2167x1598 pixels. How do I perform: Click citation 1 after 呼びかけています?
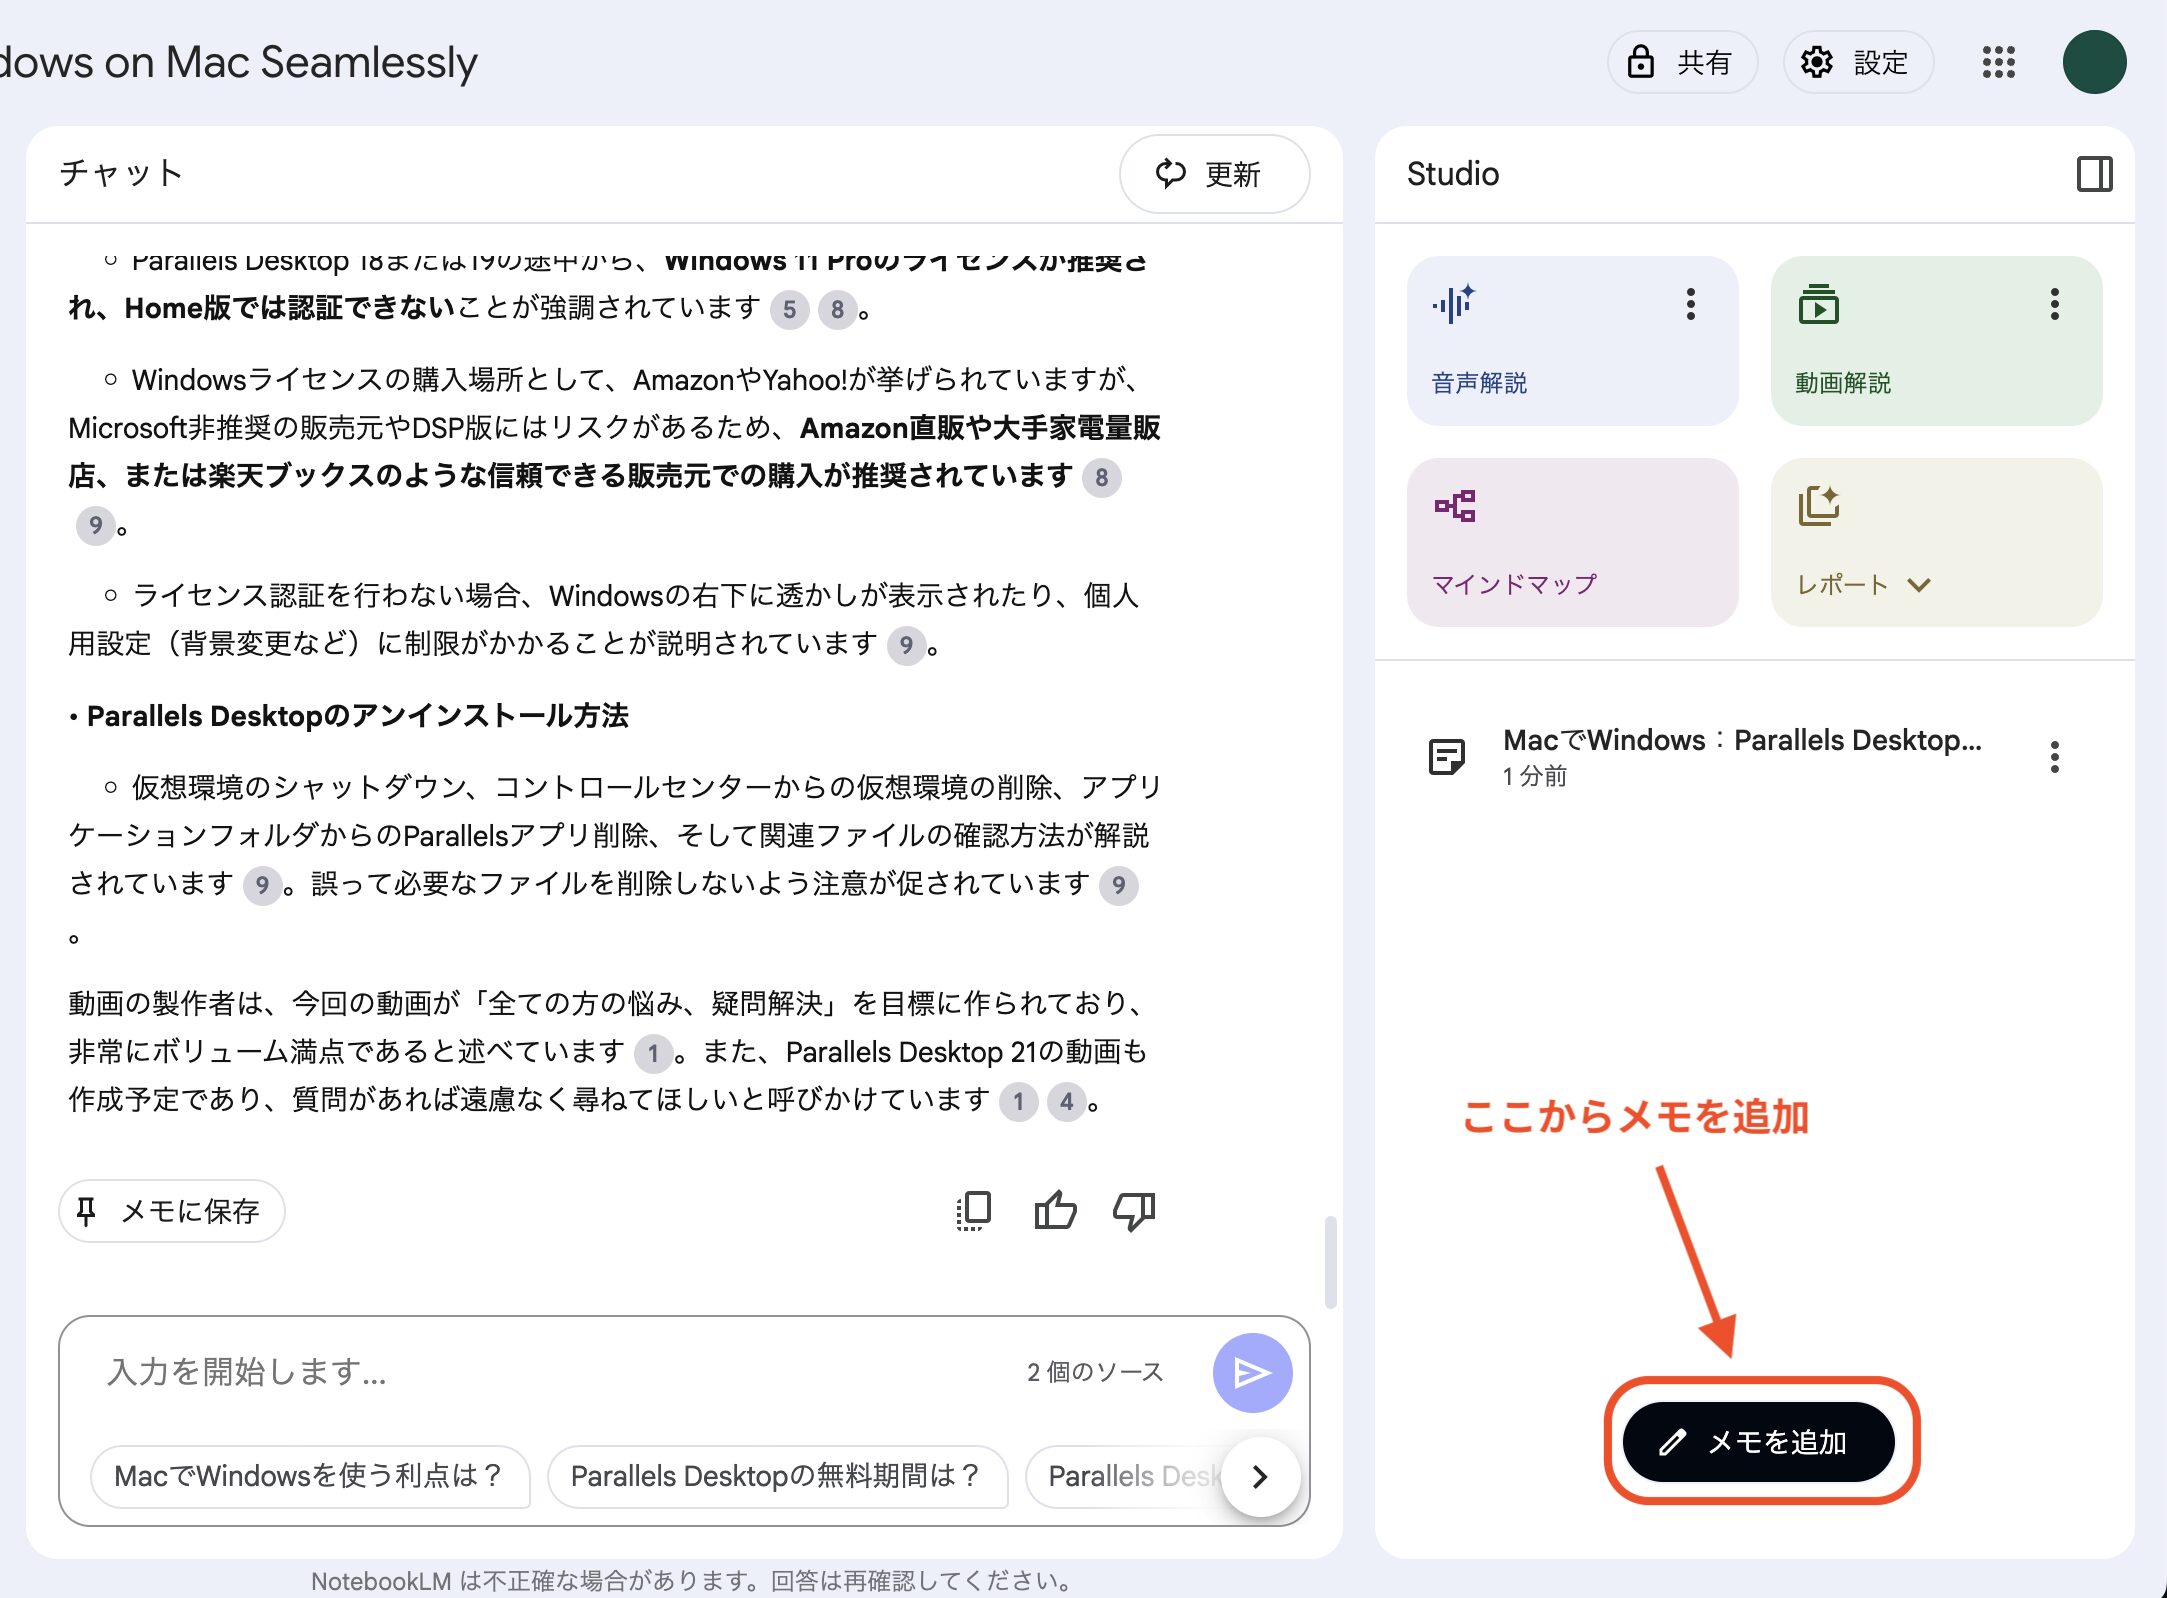coord(1018,1102)
